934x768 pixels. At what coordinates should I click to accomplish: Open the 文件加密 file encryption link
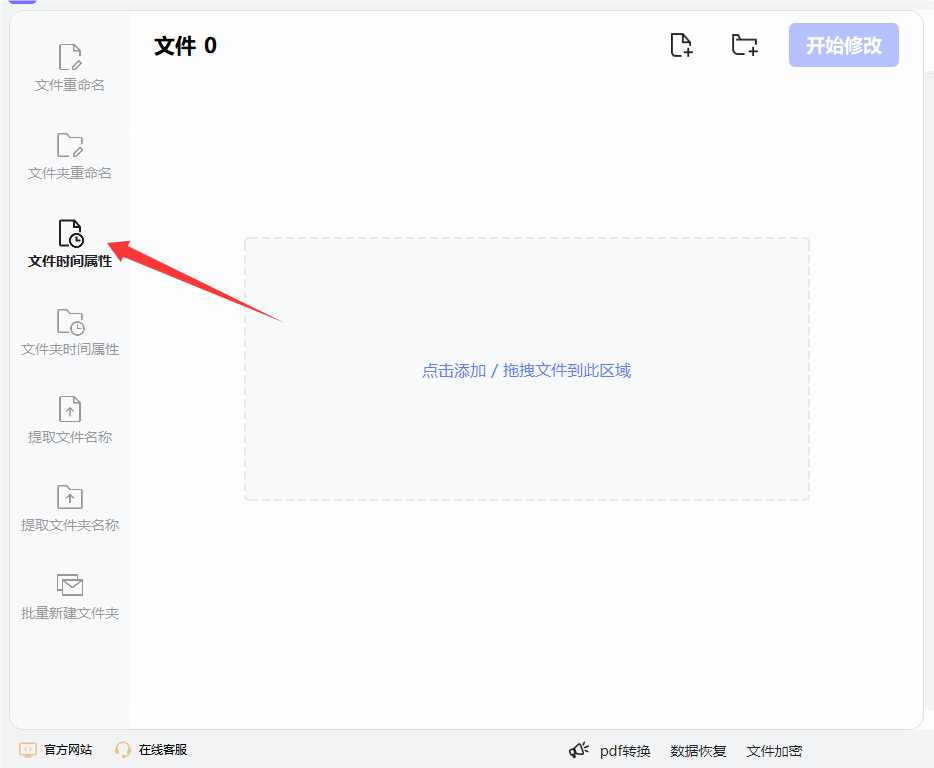point(774,751)
